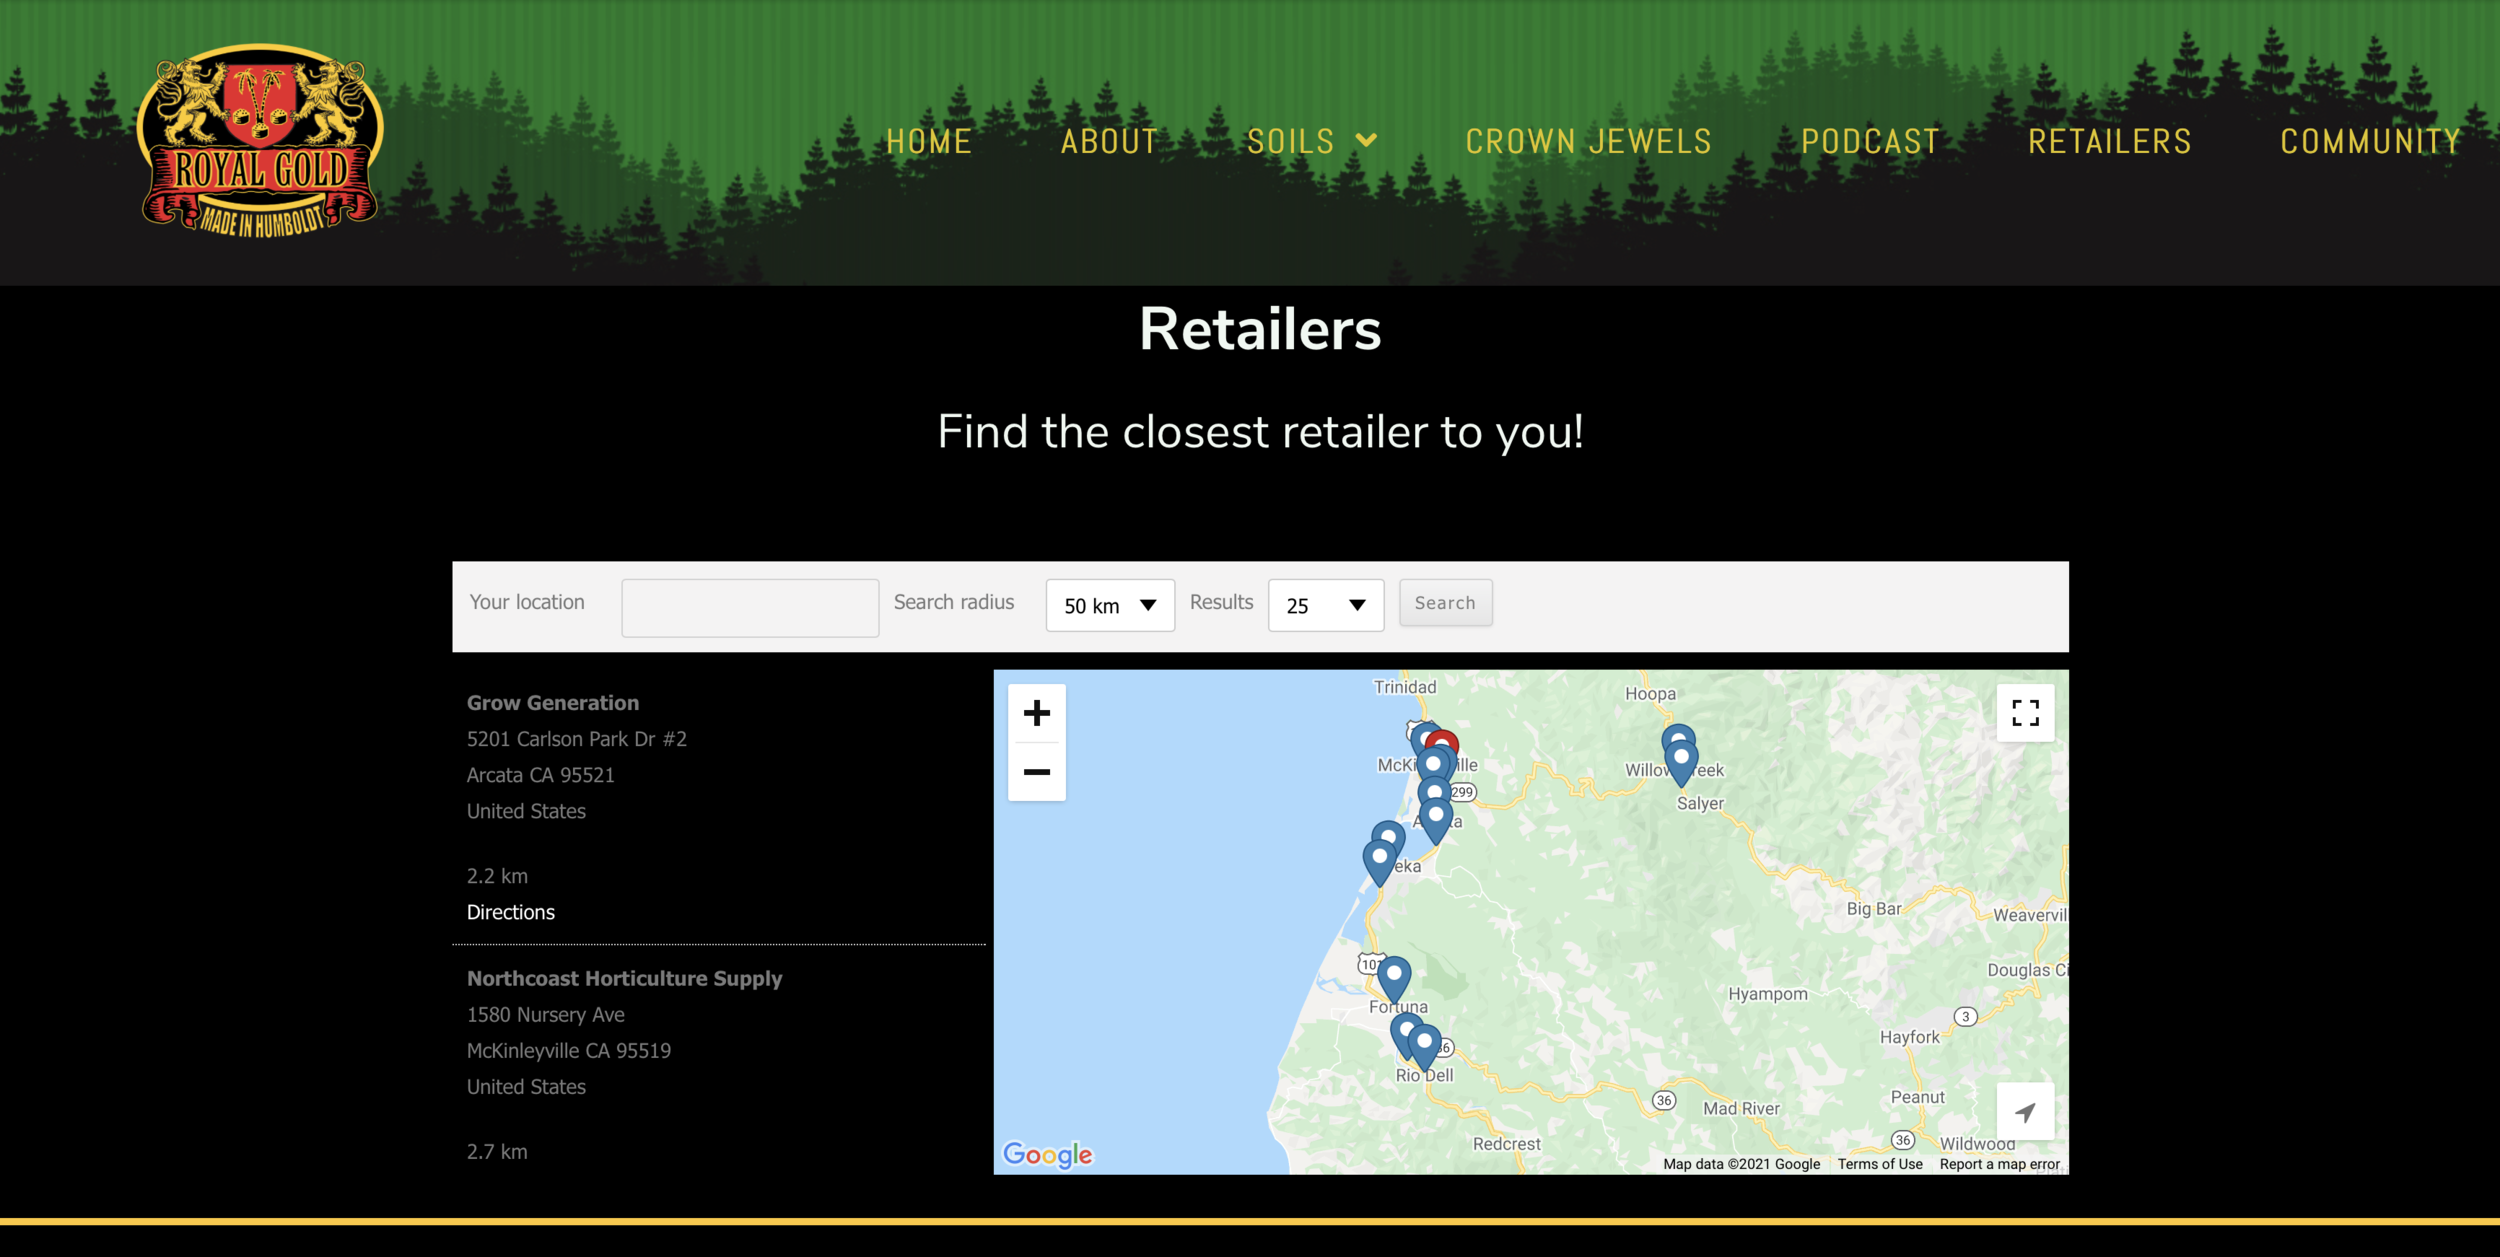The height and width of the screenshot is (1257, 2500).
Task: Go to the Podcast page
Action: coord(1870,142)
